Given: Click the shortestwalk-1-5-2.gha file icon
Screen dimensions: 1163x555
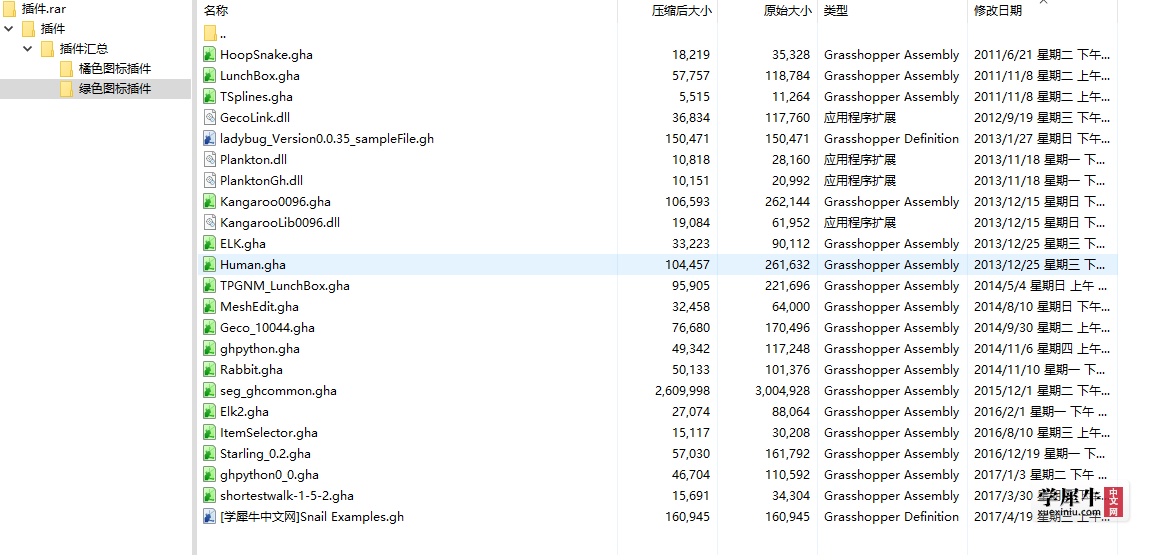Looking at the screenshot, I should pos(210,496).
